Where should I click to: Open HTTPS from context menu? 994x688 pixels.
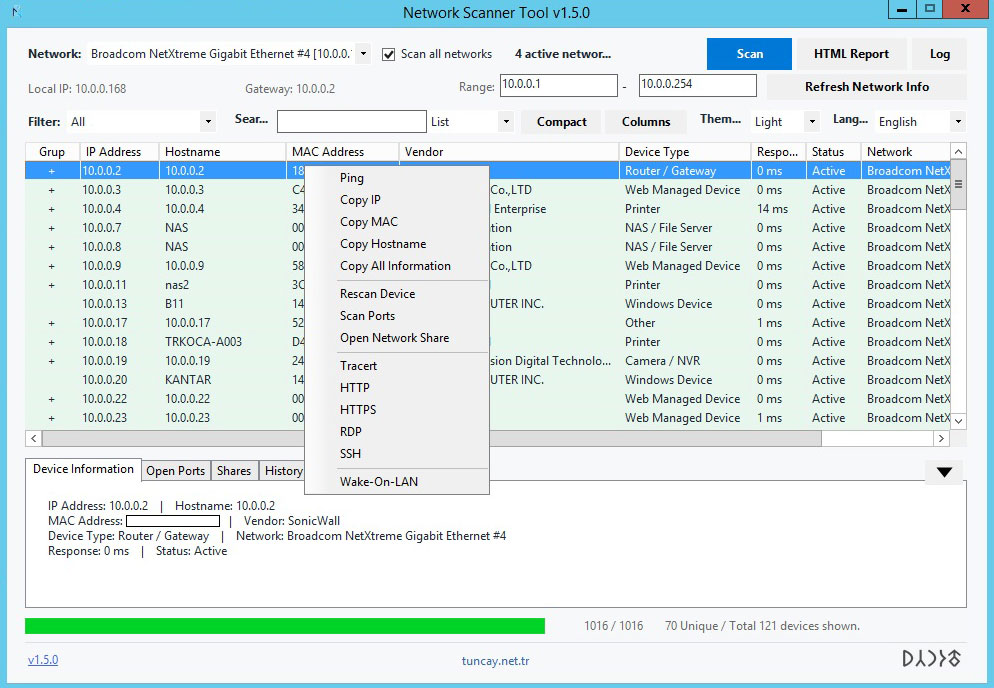coord(397,410)
